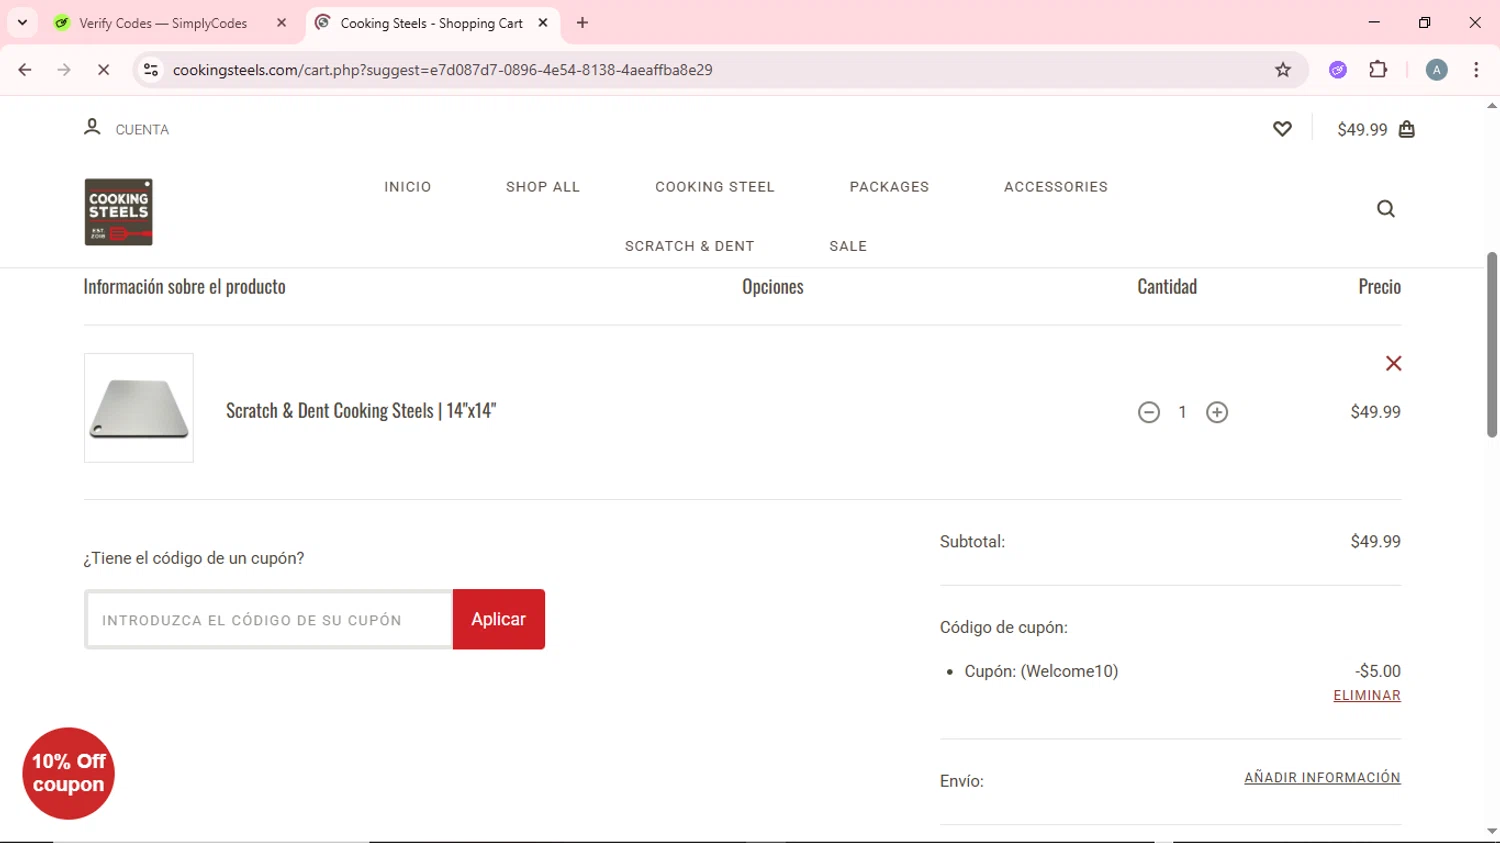Click the page vertical scrollbar thumb
The width and height of the screenshot is (1500, 843).
(1491, 344)
